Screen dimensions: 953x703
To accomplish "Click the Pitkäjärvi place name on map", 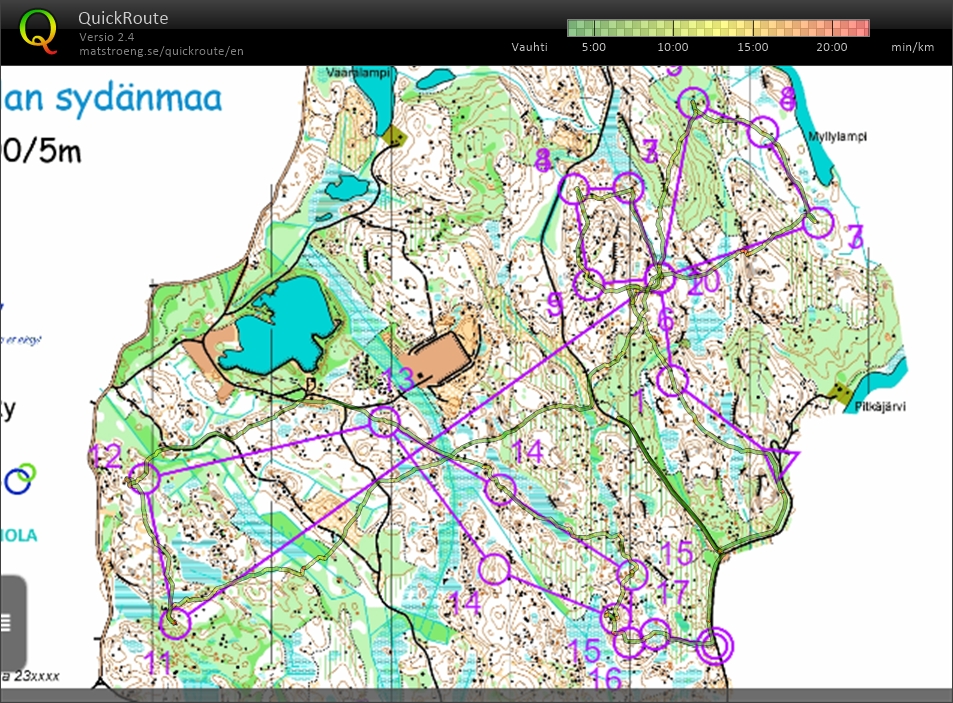I will [853, 407].
